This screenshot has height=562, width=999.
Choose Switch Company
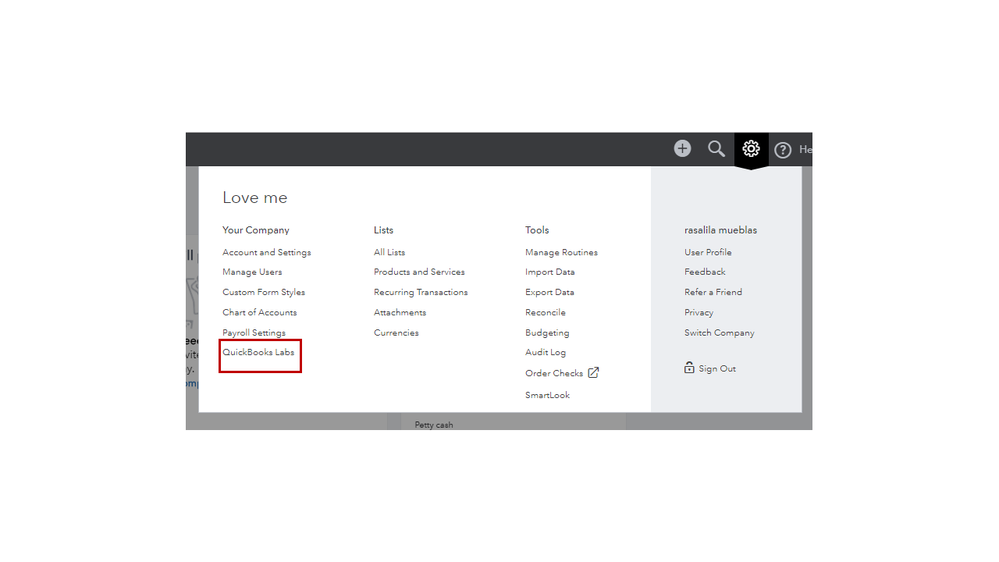tap(719, 333)
